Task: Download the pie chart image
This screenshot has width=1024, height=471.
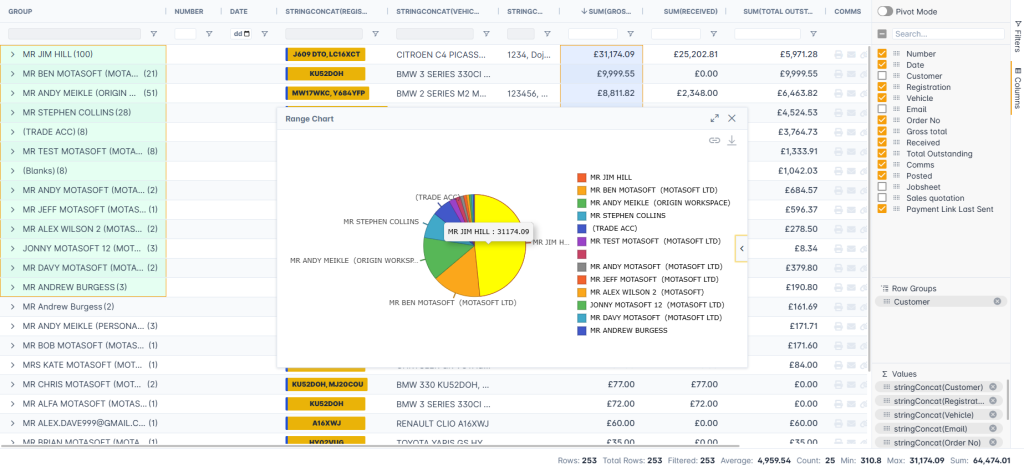Action: (732, 140)
